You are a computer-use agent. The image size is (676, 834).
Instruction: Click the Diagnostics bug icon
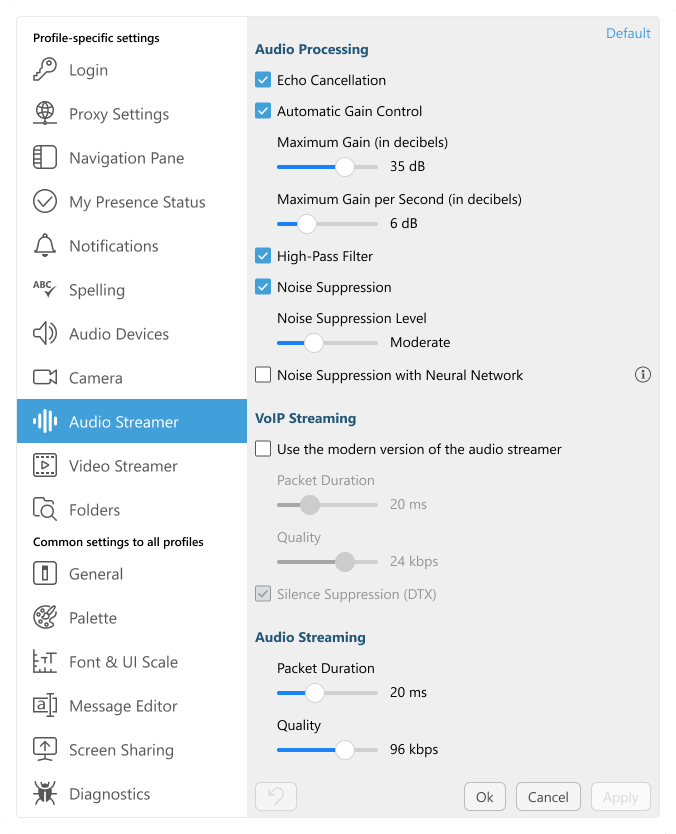[x=45, y=794]
